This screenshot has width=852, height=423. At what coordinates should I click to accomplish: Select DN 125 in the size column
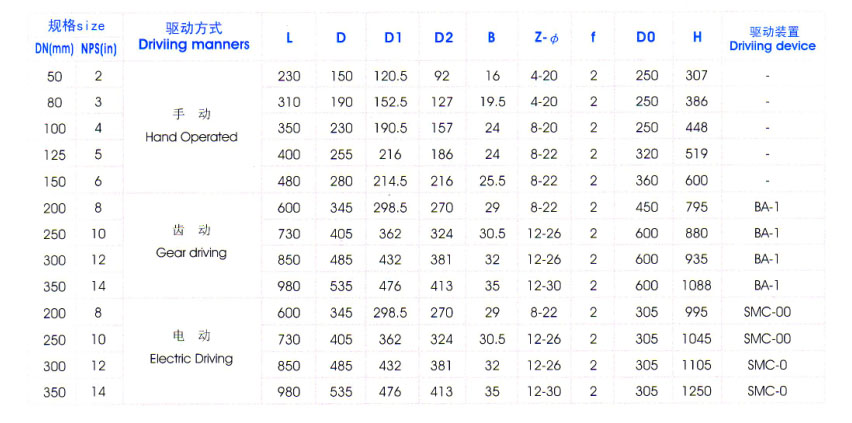pyautogui.click(x=54, y=155)
